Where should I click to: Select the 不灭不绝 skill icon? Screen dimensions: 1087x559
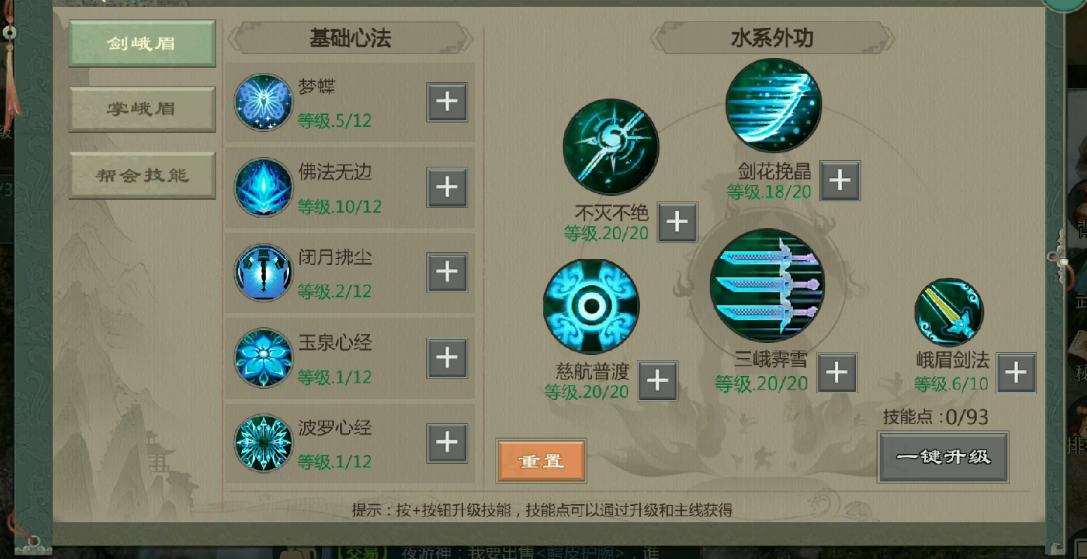pyautogui.click(x=611, y=147)
